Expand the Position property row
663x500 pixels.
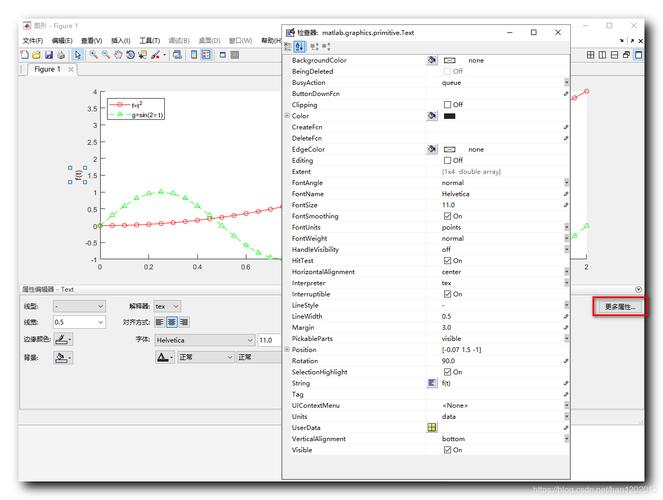point(287,350)
